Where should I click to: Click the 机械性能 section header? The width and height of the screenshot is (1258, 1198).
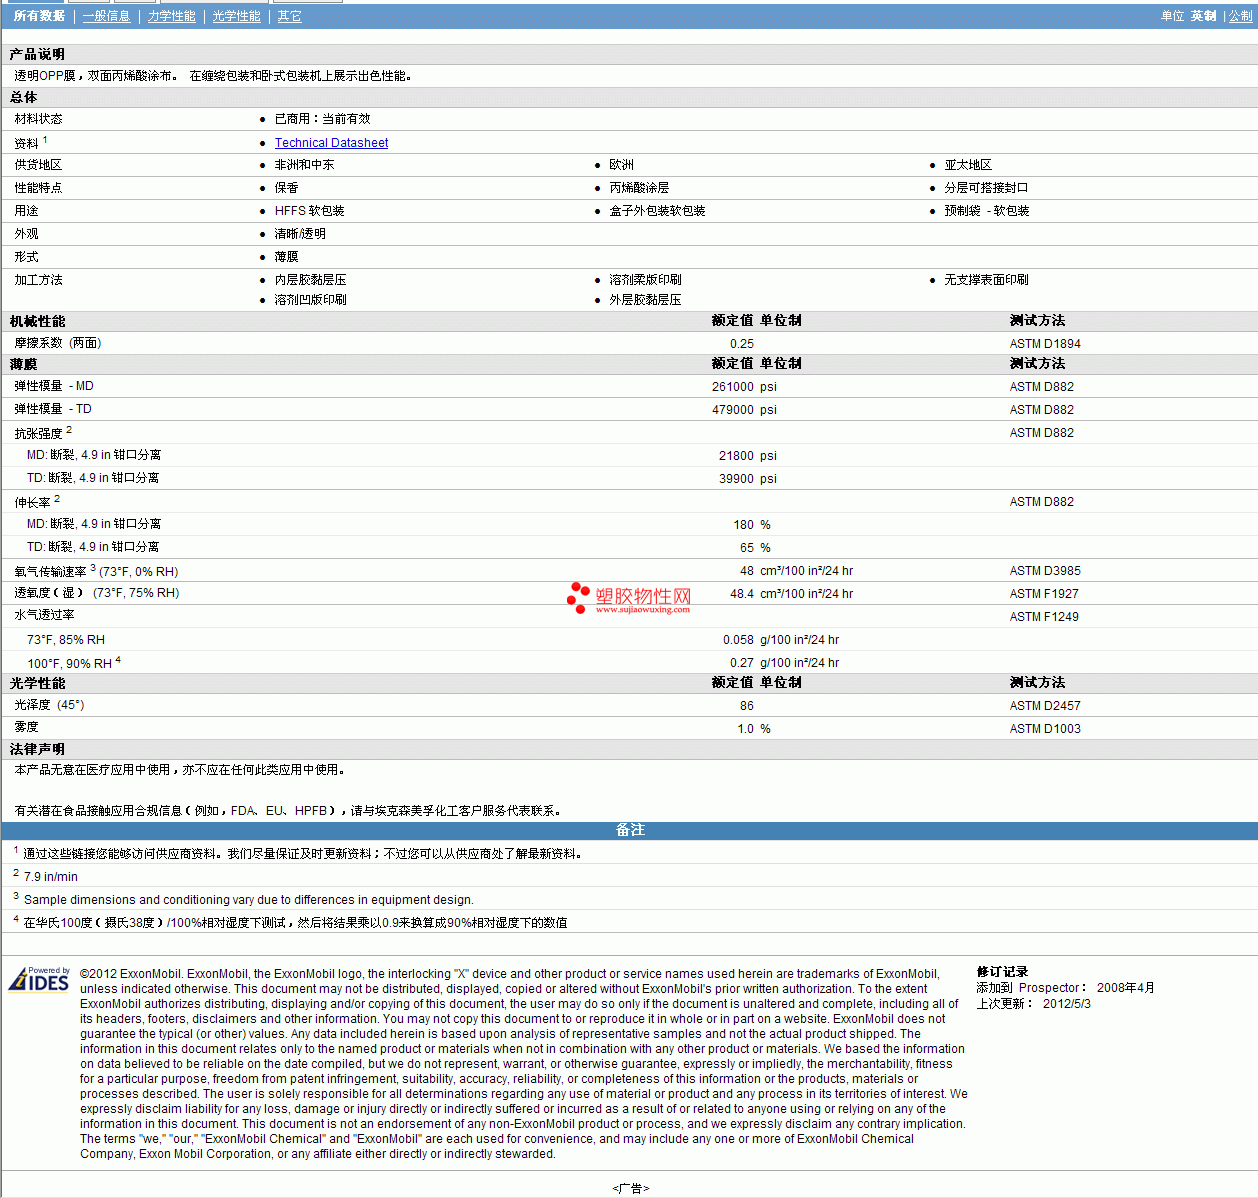tap(38, 321)
